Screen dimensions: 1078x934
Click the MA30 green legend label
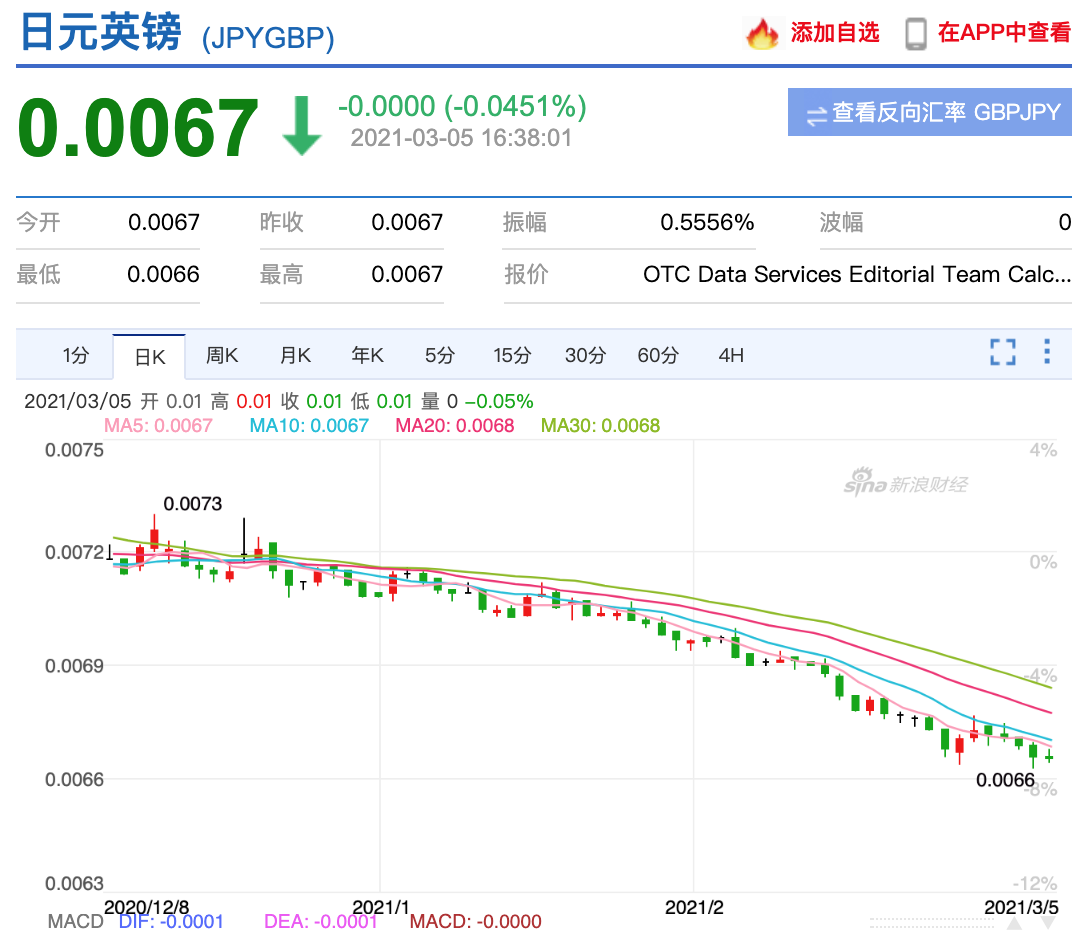coord(600,426)
